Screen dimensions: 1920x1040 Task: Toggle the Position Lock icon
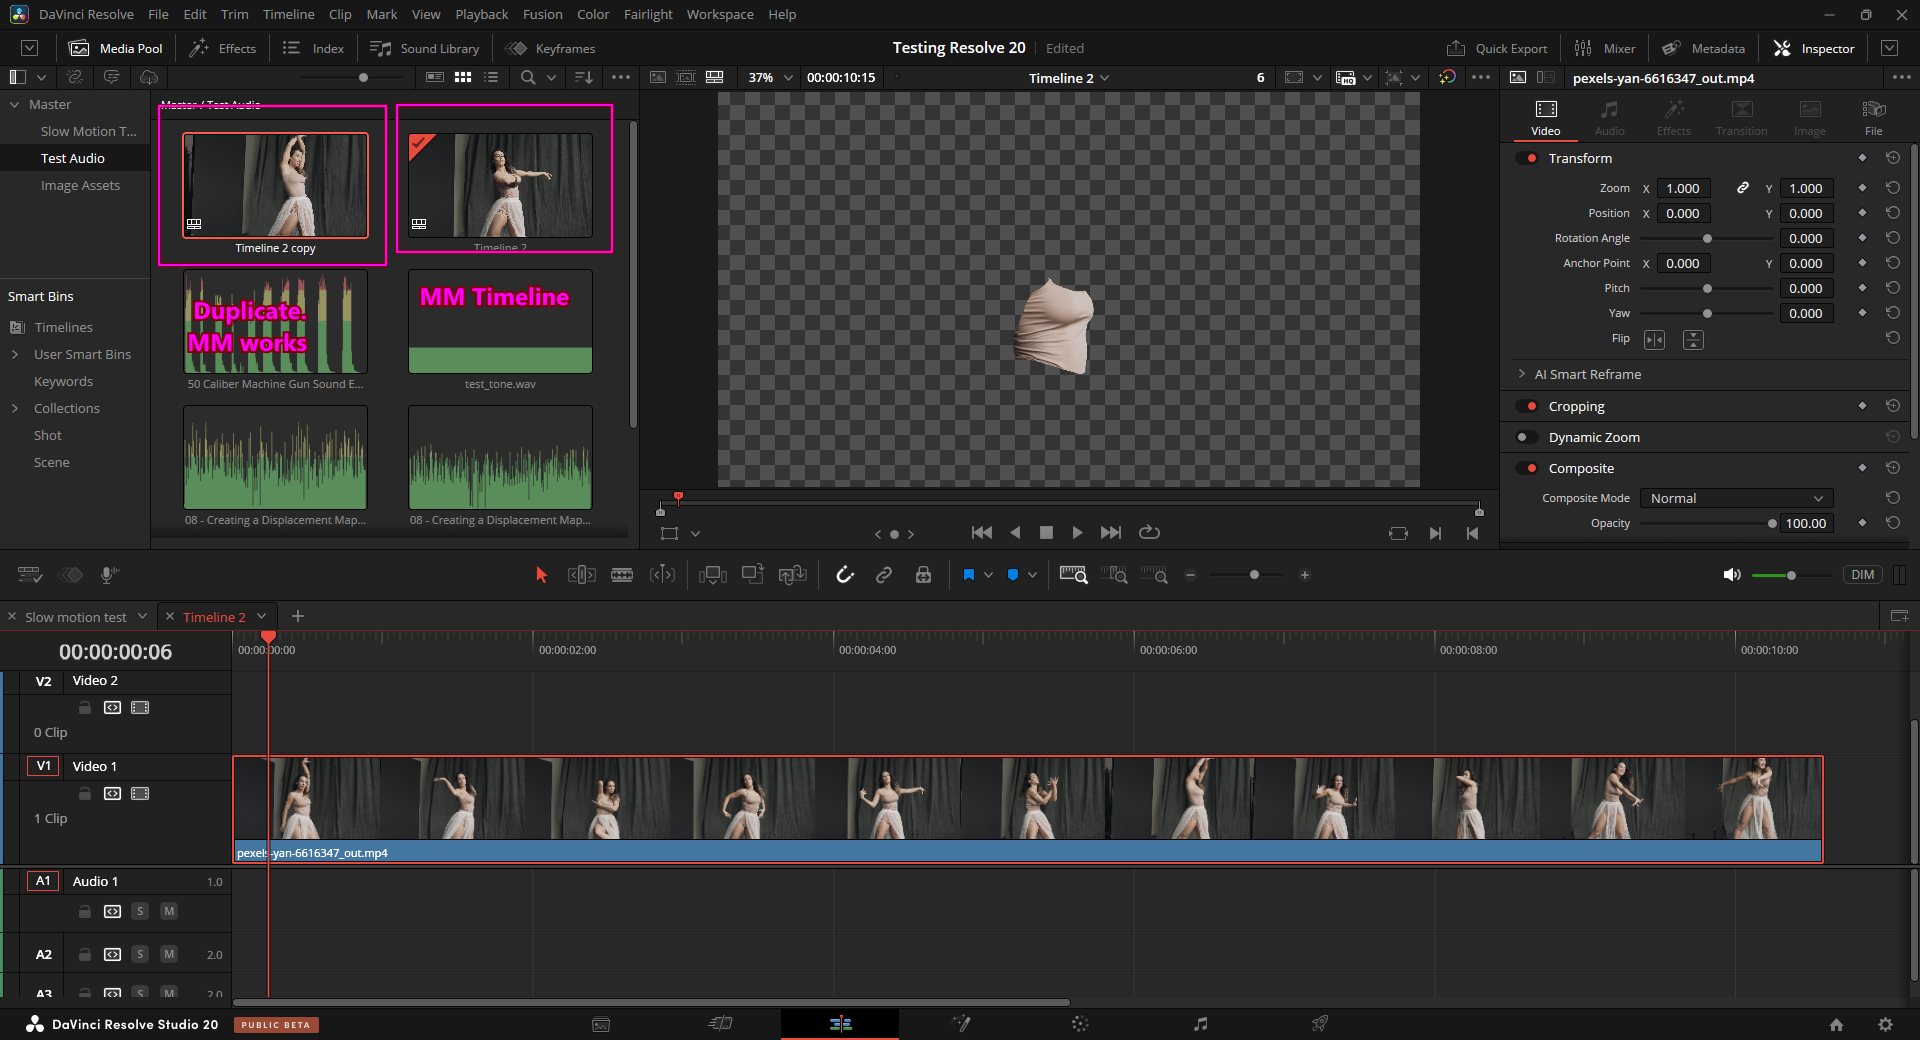[x=923, y=575]
